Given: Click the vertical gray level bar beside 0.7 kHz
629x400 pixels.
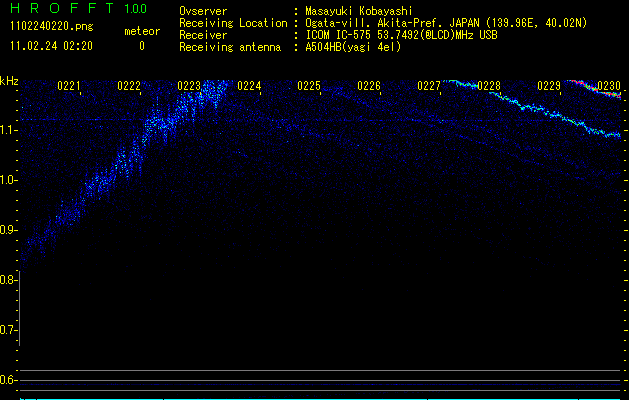Looking at the screenshot, I should tap(19, 309).
